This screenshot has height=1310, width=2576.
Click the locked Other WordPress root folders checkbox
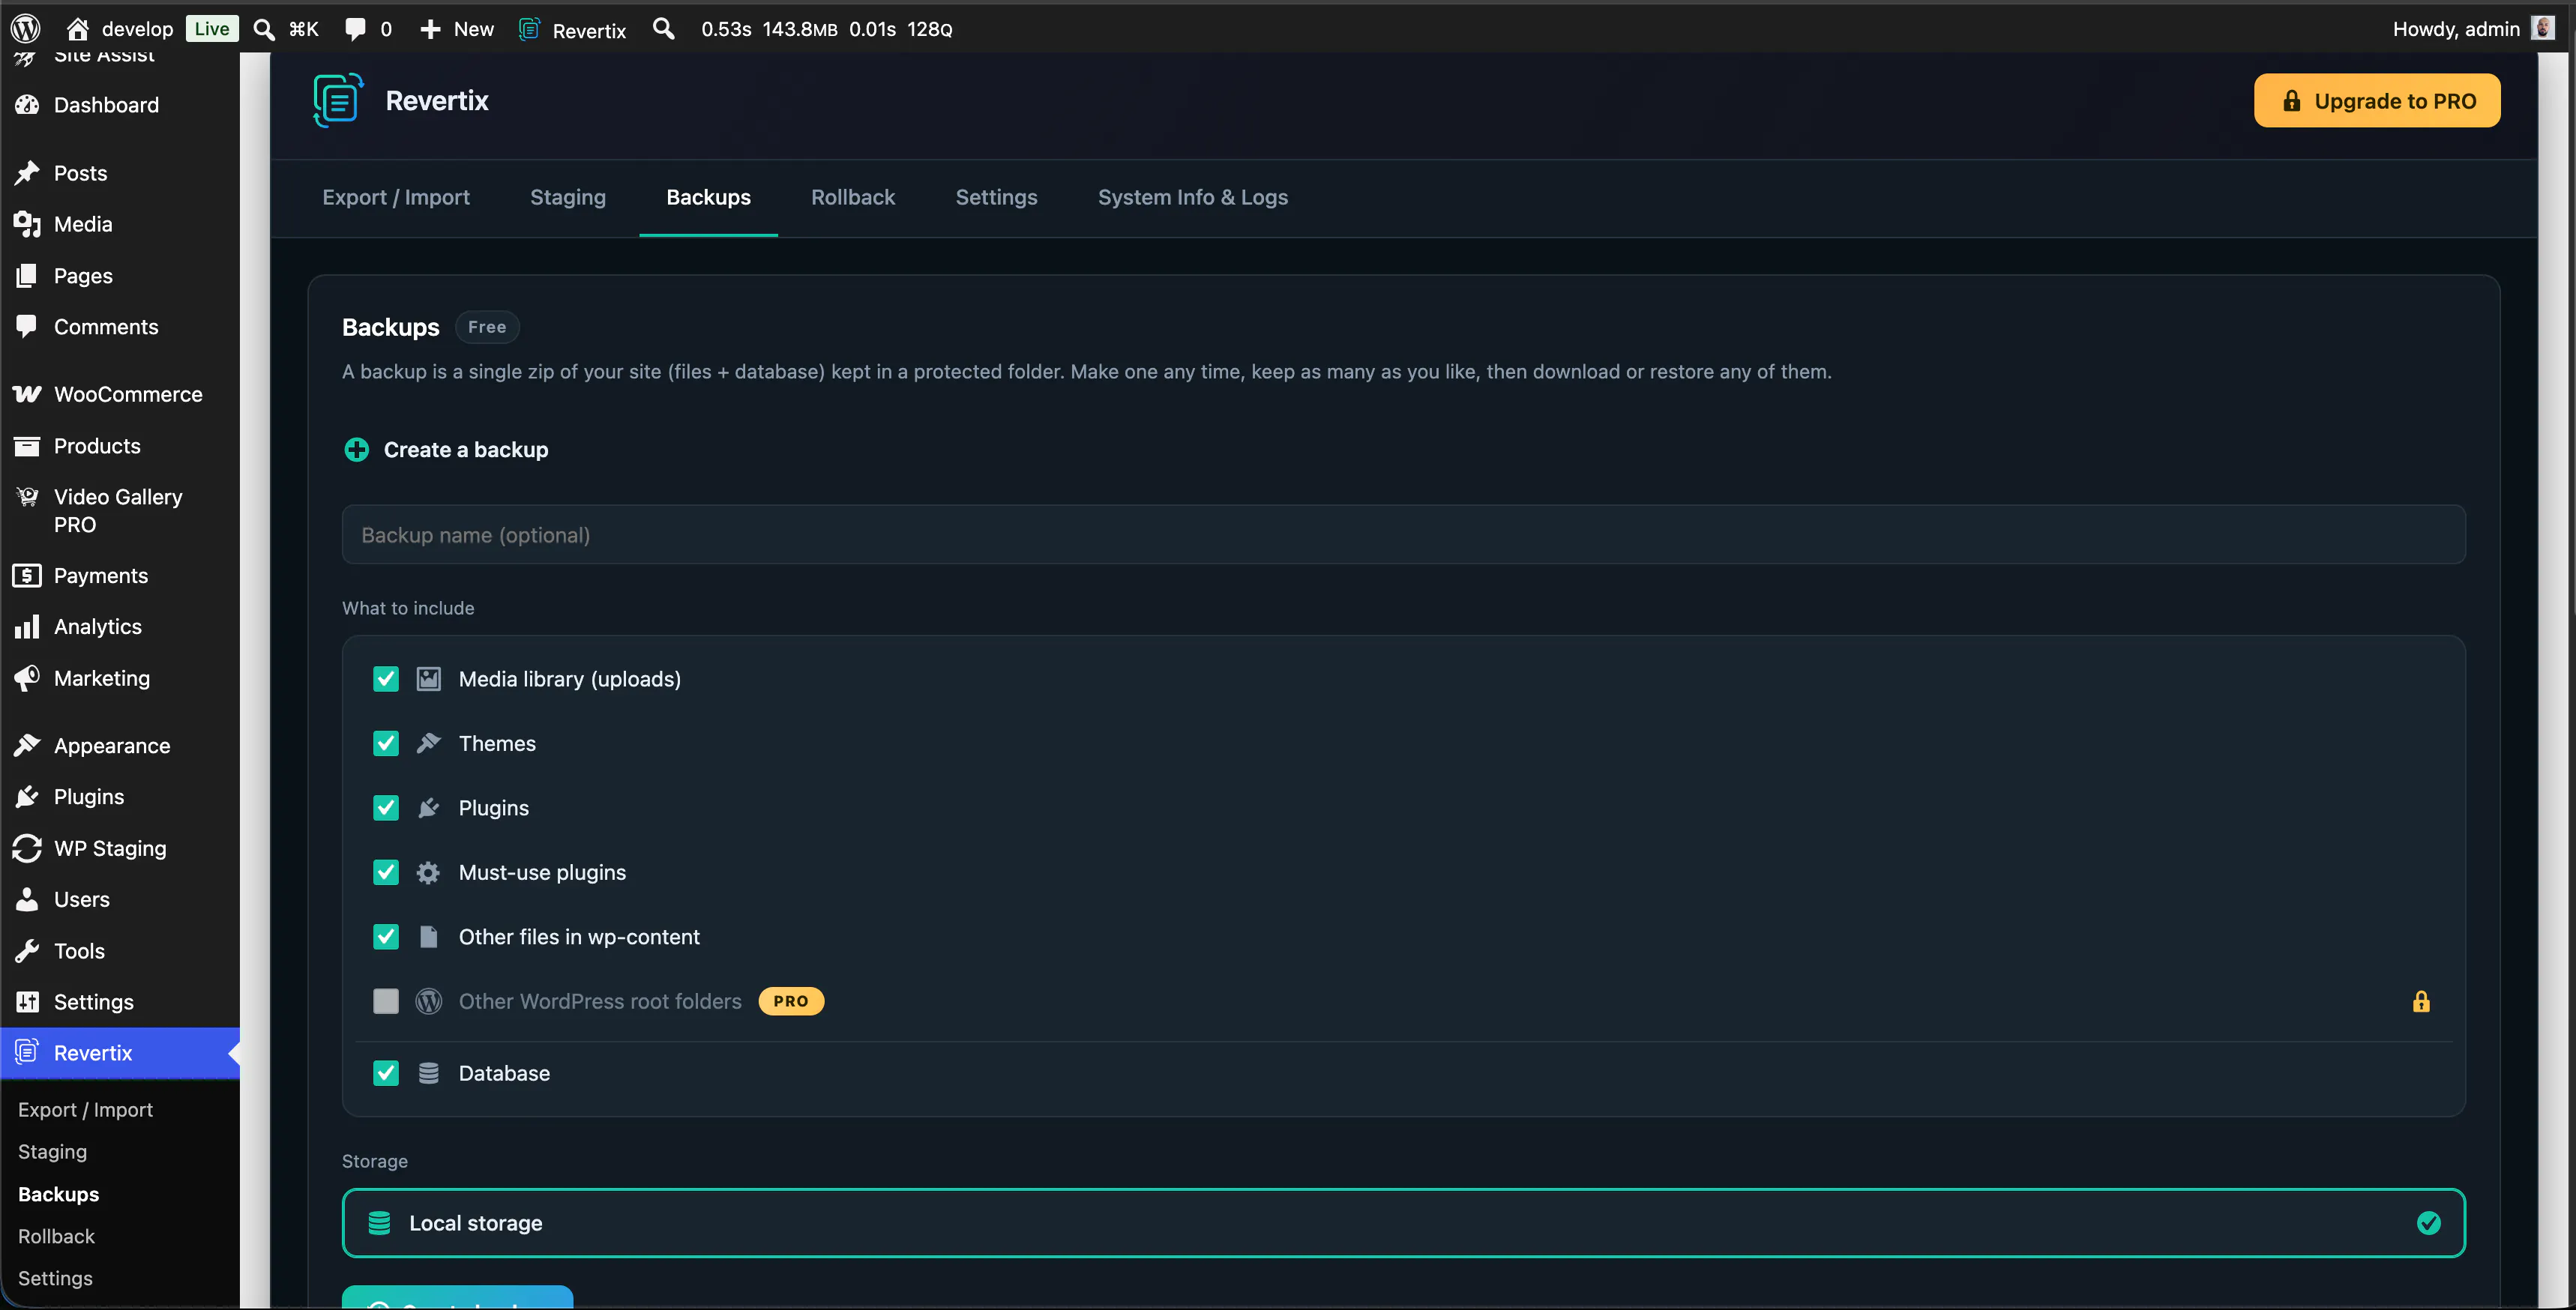coord(386,1001)
